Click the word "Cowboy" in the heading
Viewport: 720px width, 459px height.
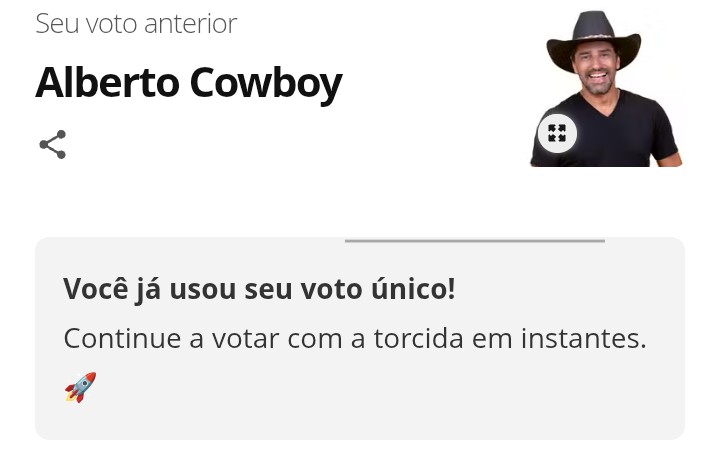pyautogui.click(x=265, y=84)
